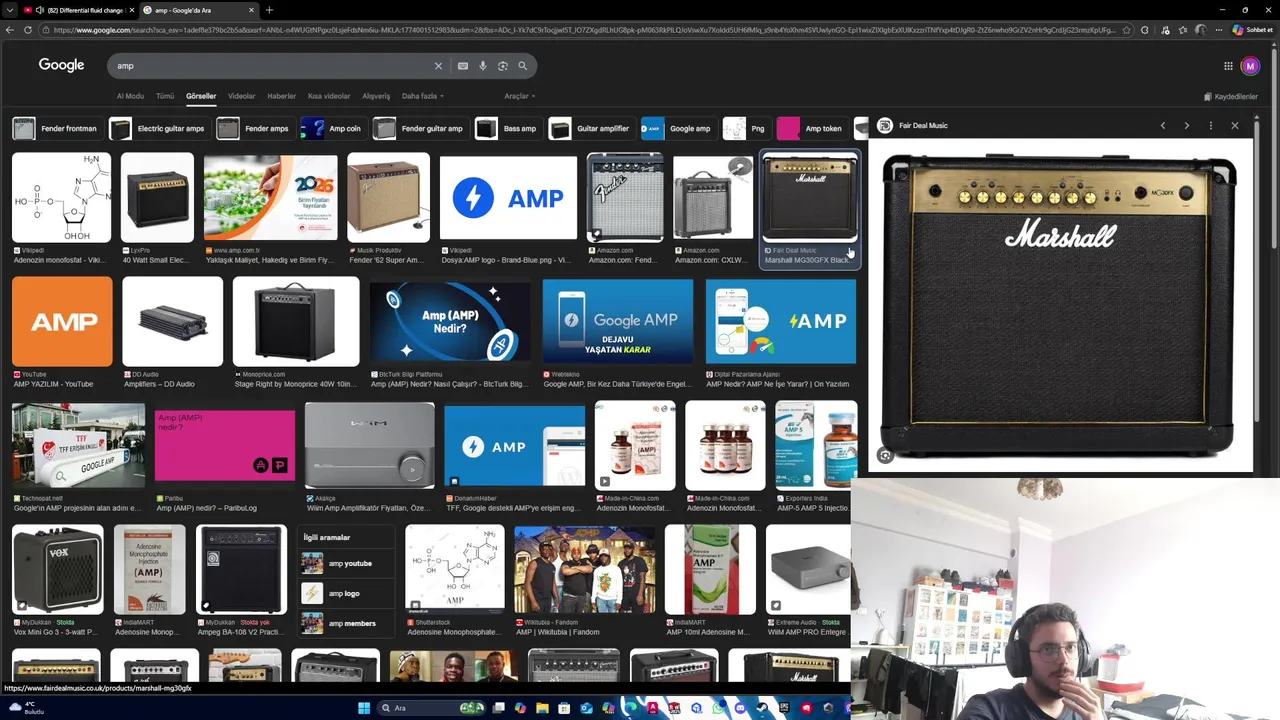The height and width of the screenshot is (720, 1280).
Task: Open Kaydedilenler saved items link
Action: click(1231, 97)
